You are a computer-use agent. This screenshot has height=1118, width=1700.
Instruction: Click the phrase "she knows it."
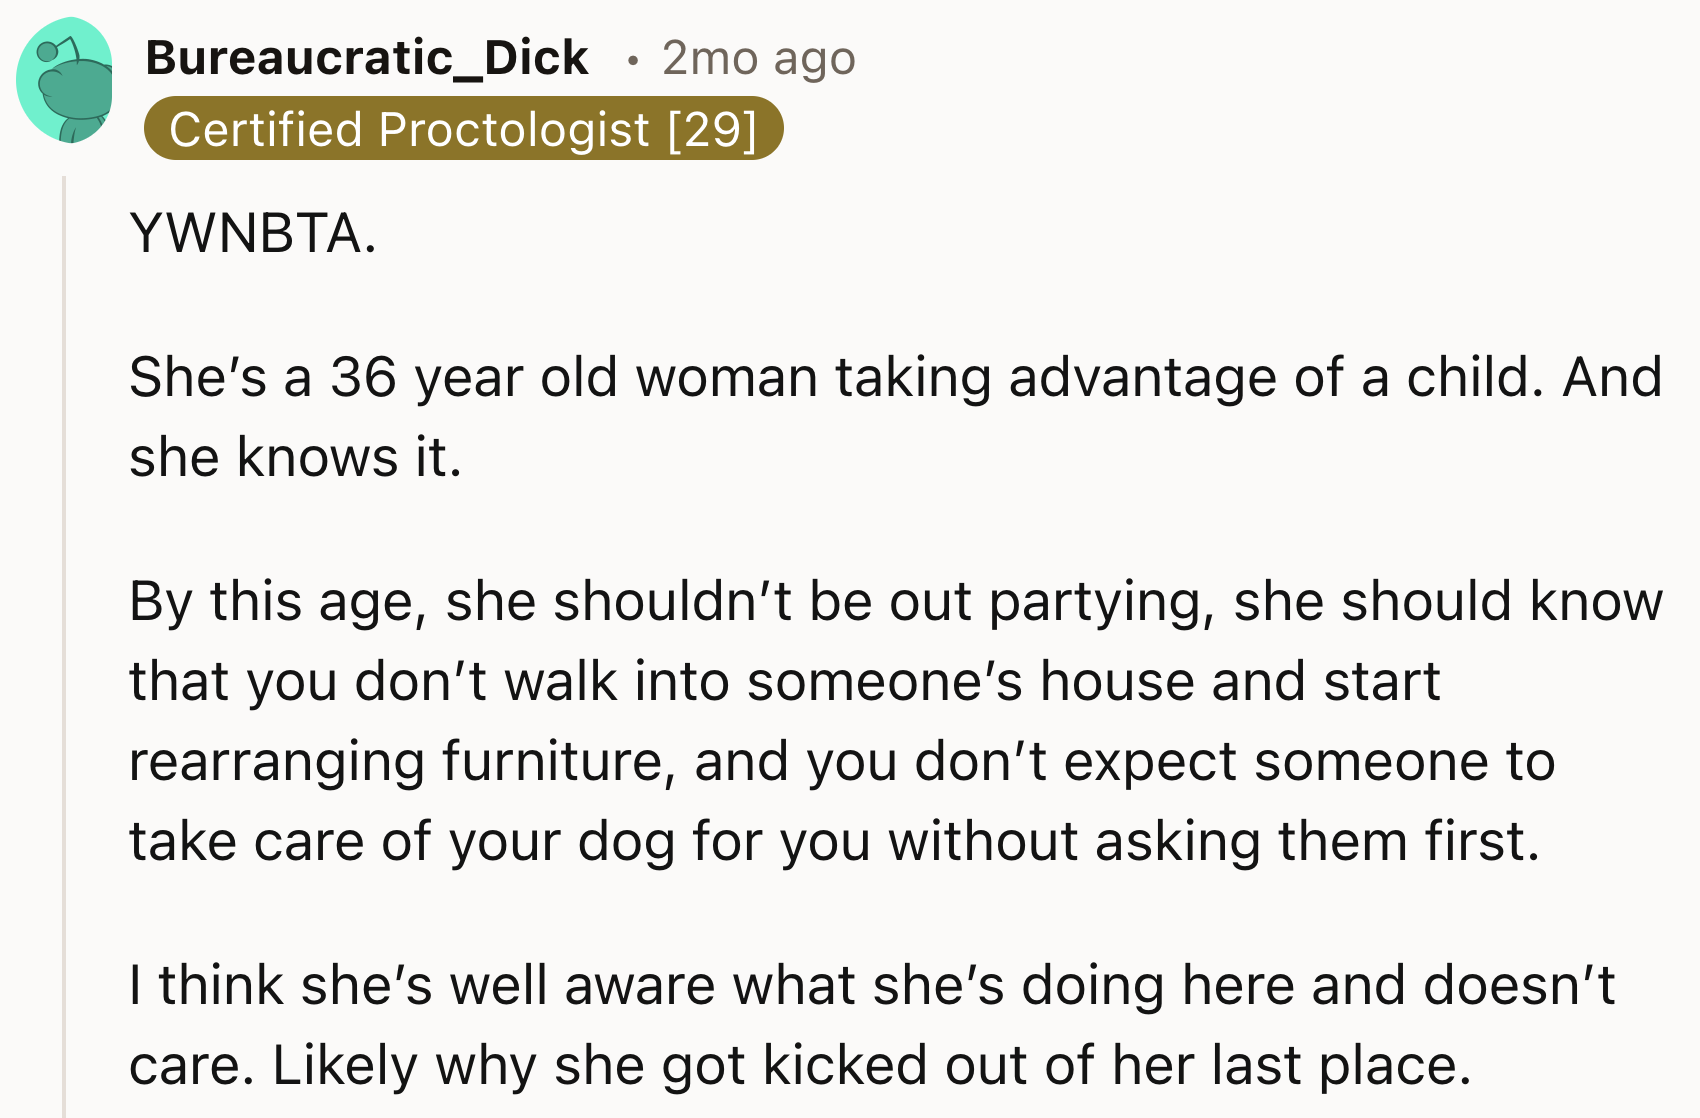(295, 458)
